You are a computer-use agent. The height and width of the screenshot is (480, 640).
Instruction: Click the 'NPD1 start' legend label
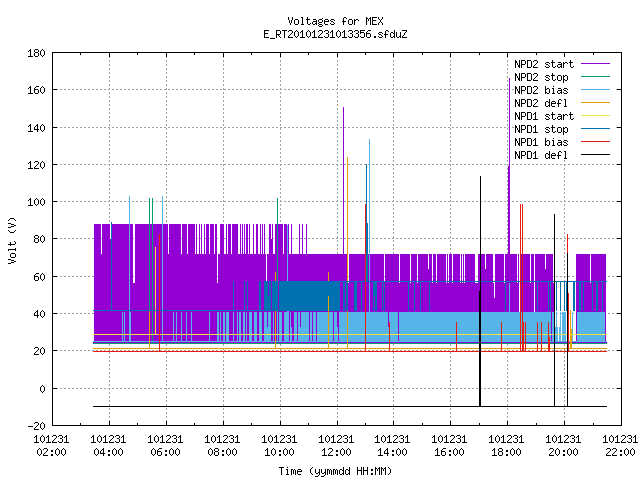(x=544, y=116)
